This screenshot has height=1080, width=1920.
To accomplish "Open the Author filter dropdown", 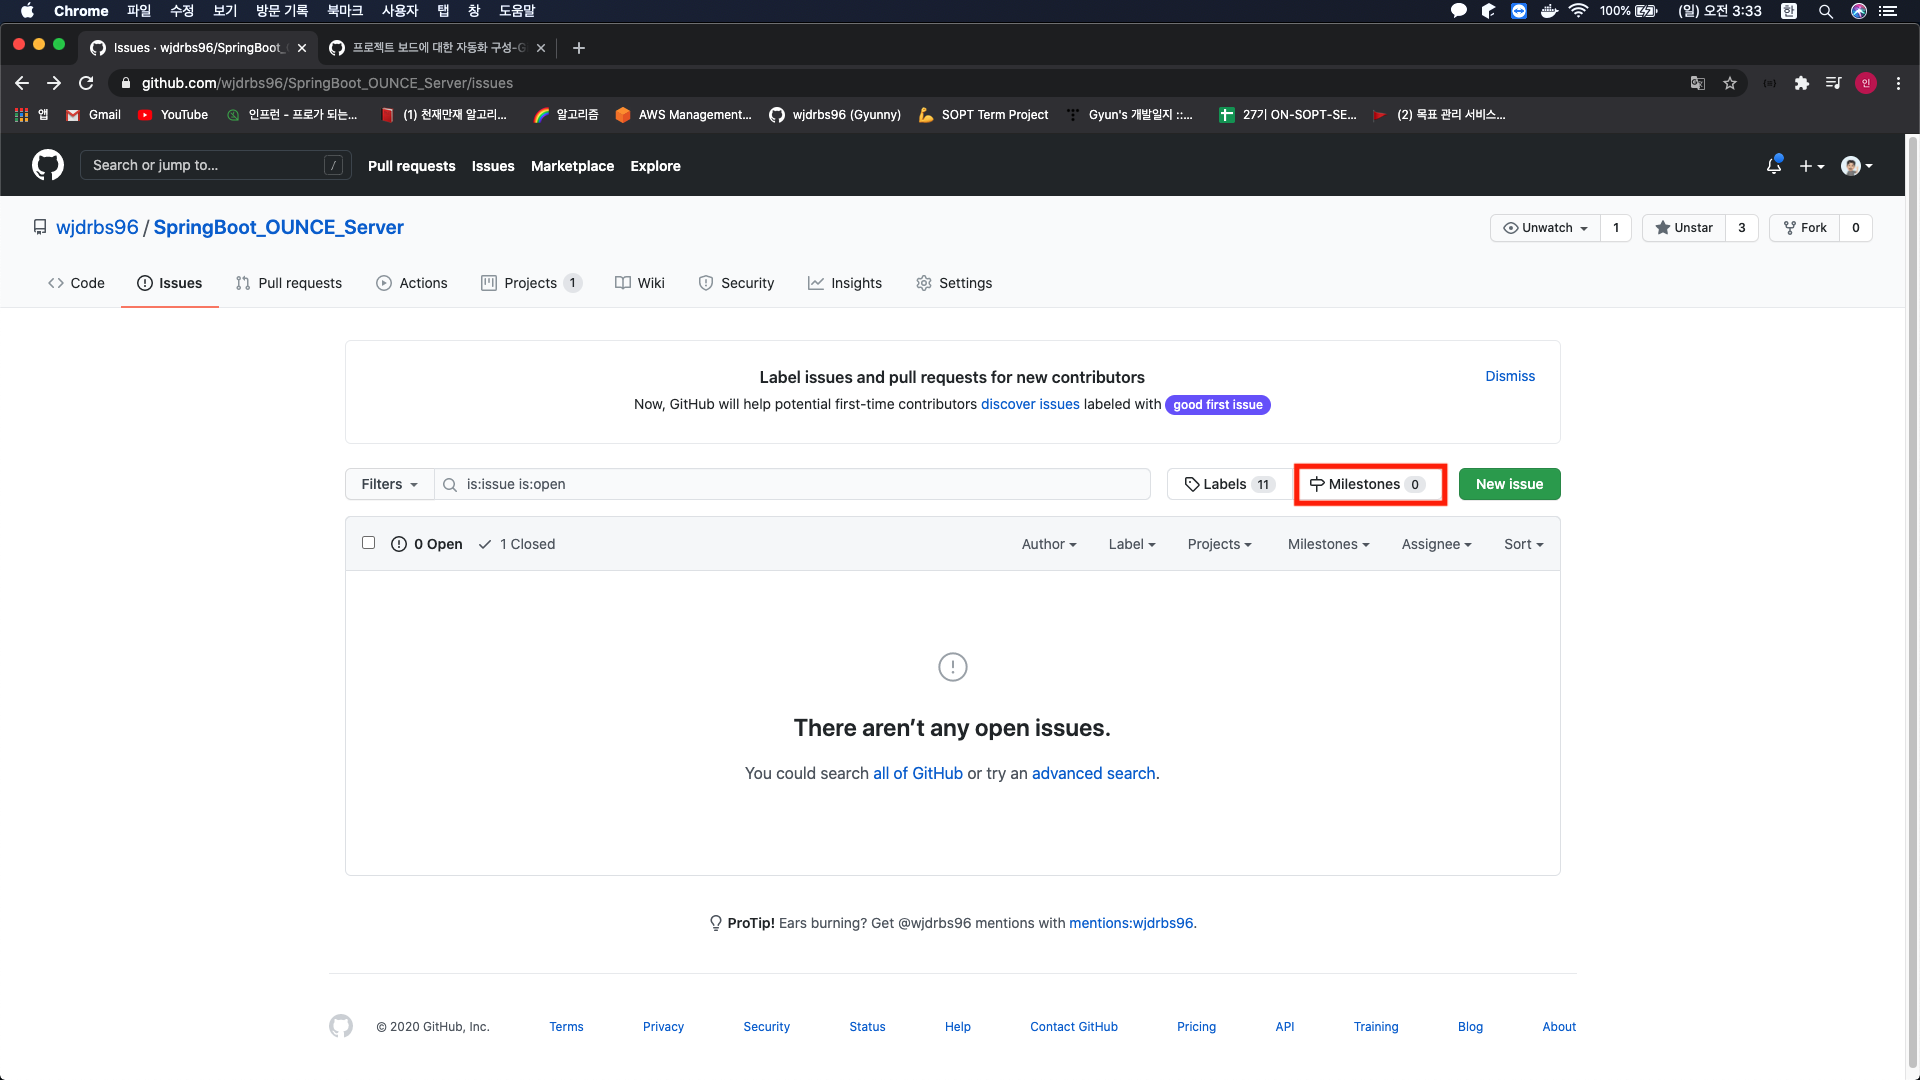I will [1048, 544].
